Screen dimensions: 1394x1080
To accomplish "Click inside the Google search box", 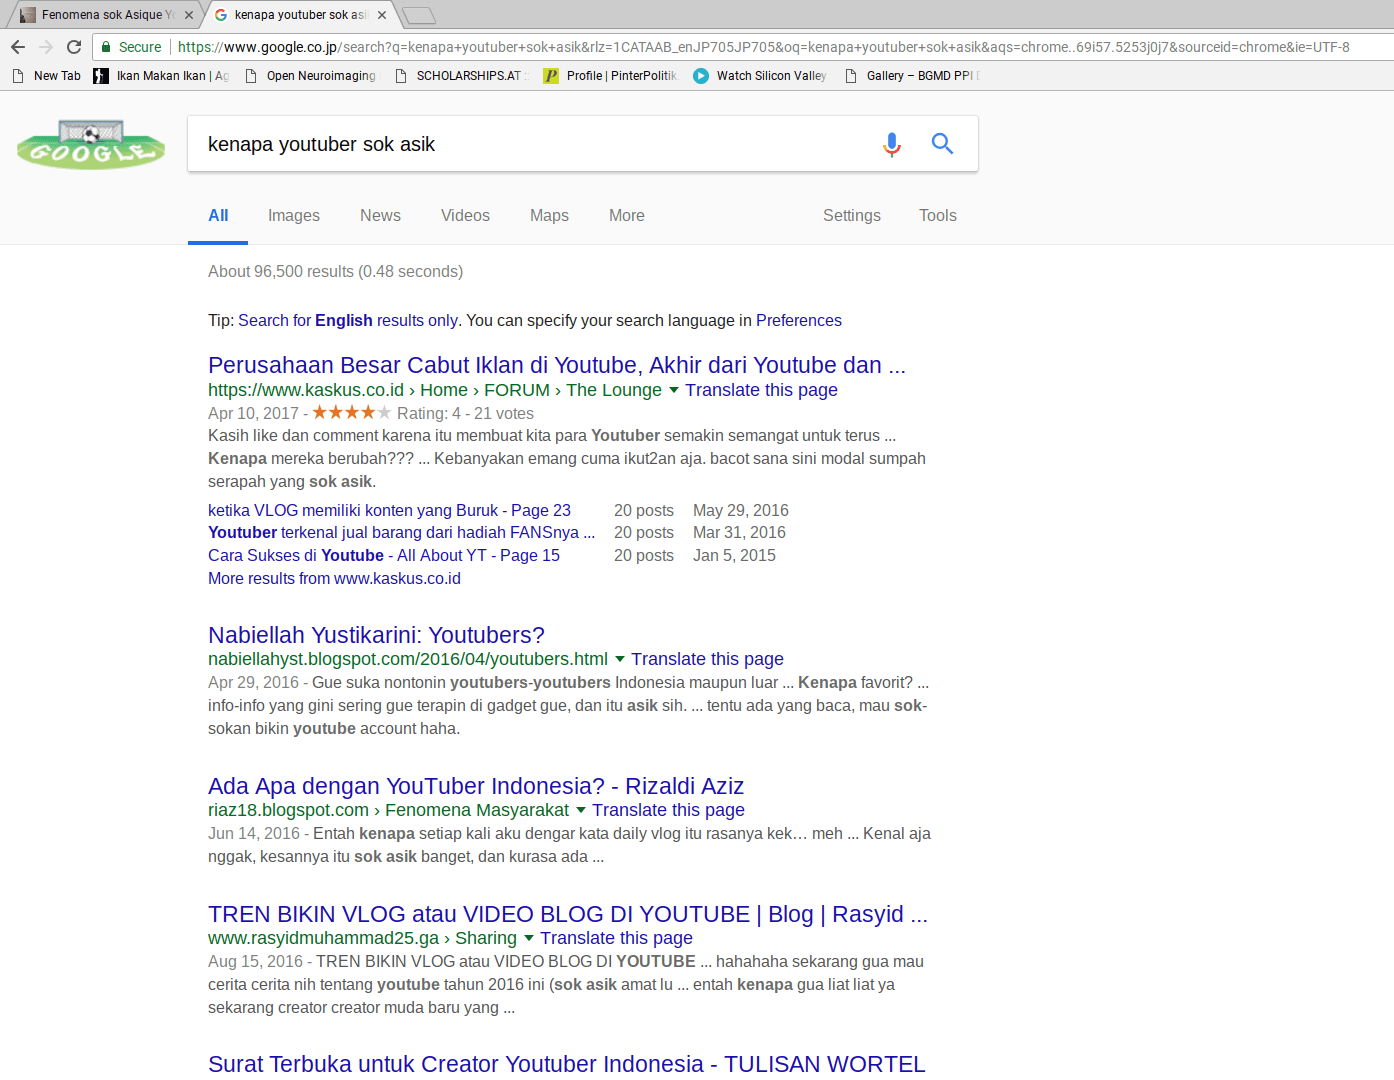I will coord(530,145).
